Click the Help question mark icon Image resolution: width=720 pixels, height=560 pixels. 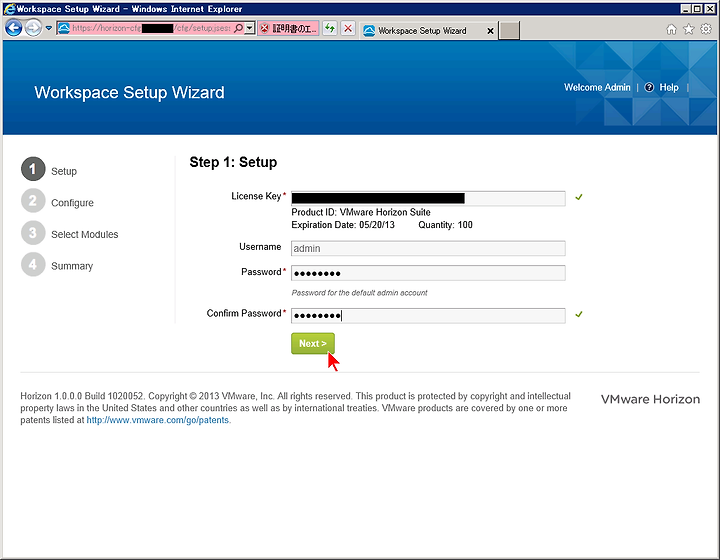tap(649, 87)
